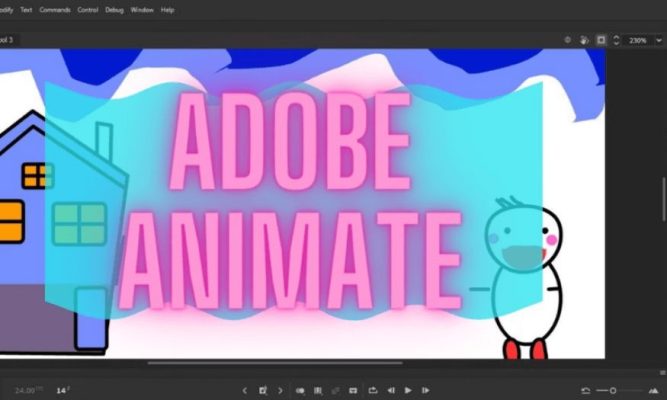This screenshot has width=667, height=400.
Task: Select the rotation tool icon in stage bar
Action: 584,40
